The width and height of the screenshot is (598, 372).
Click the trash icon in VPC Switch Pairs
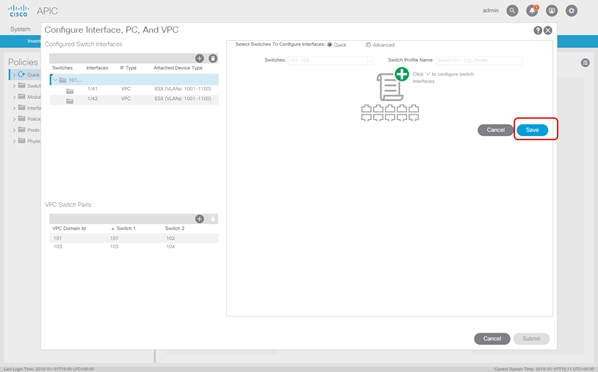(x=213, y=219)
